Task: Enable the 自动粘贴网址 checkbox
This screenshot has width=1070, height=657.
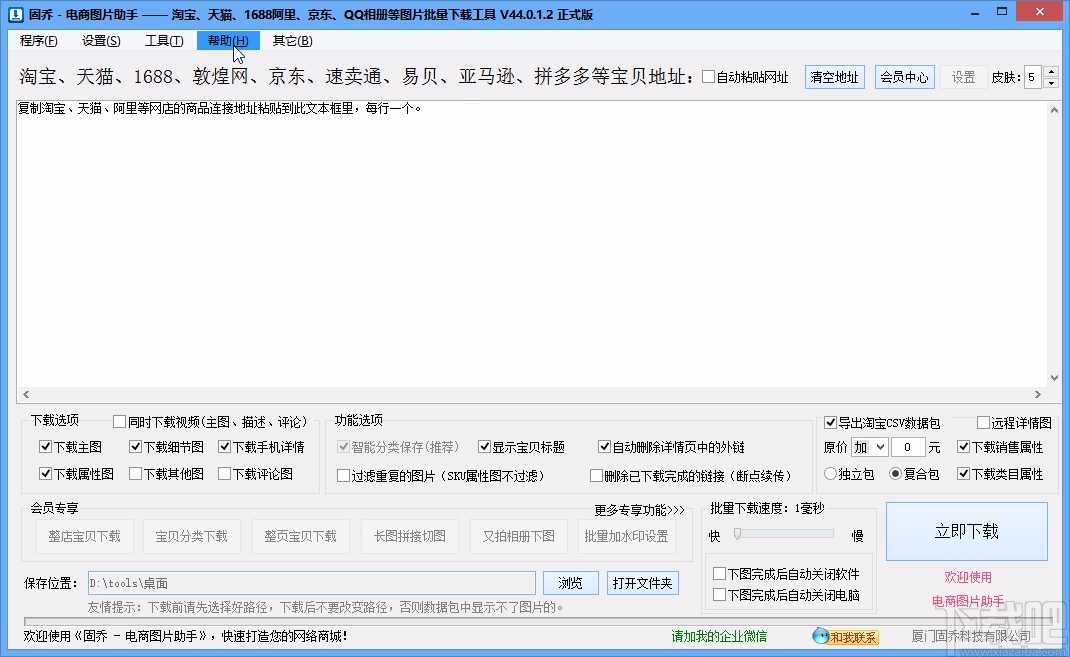Action: pos(710,76)
